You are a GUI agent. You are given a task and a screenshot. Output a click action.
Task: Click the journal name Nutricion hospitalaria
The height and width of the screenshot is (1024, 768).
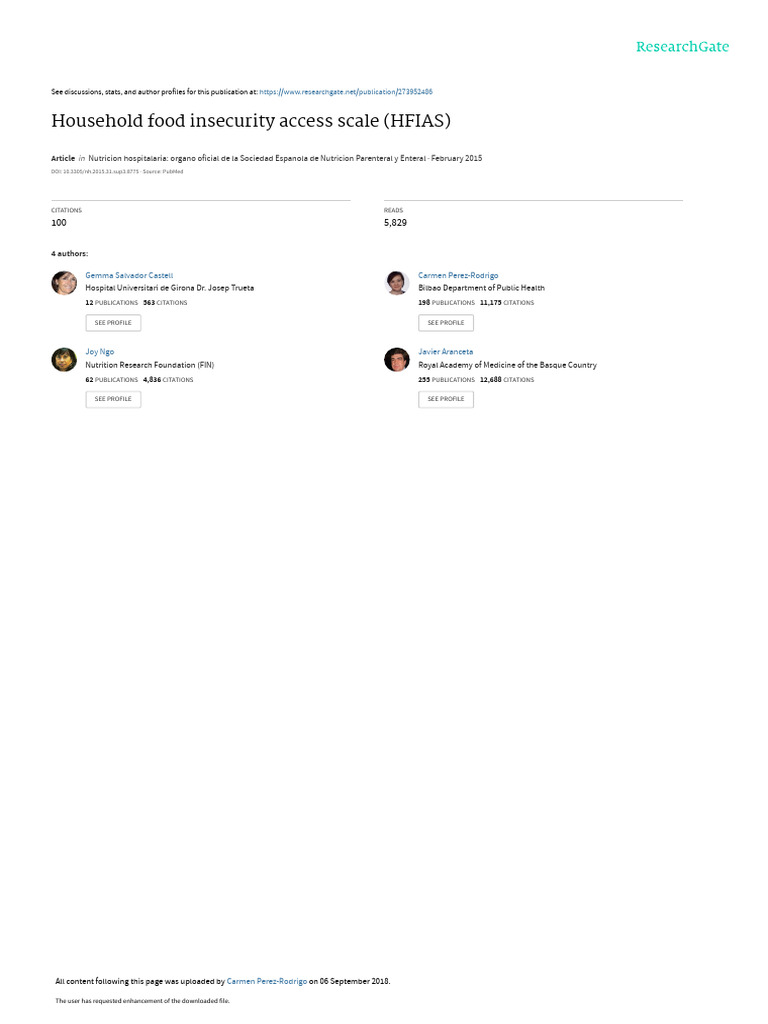point(257,158)
